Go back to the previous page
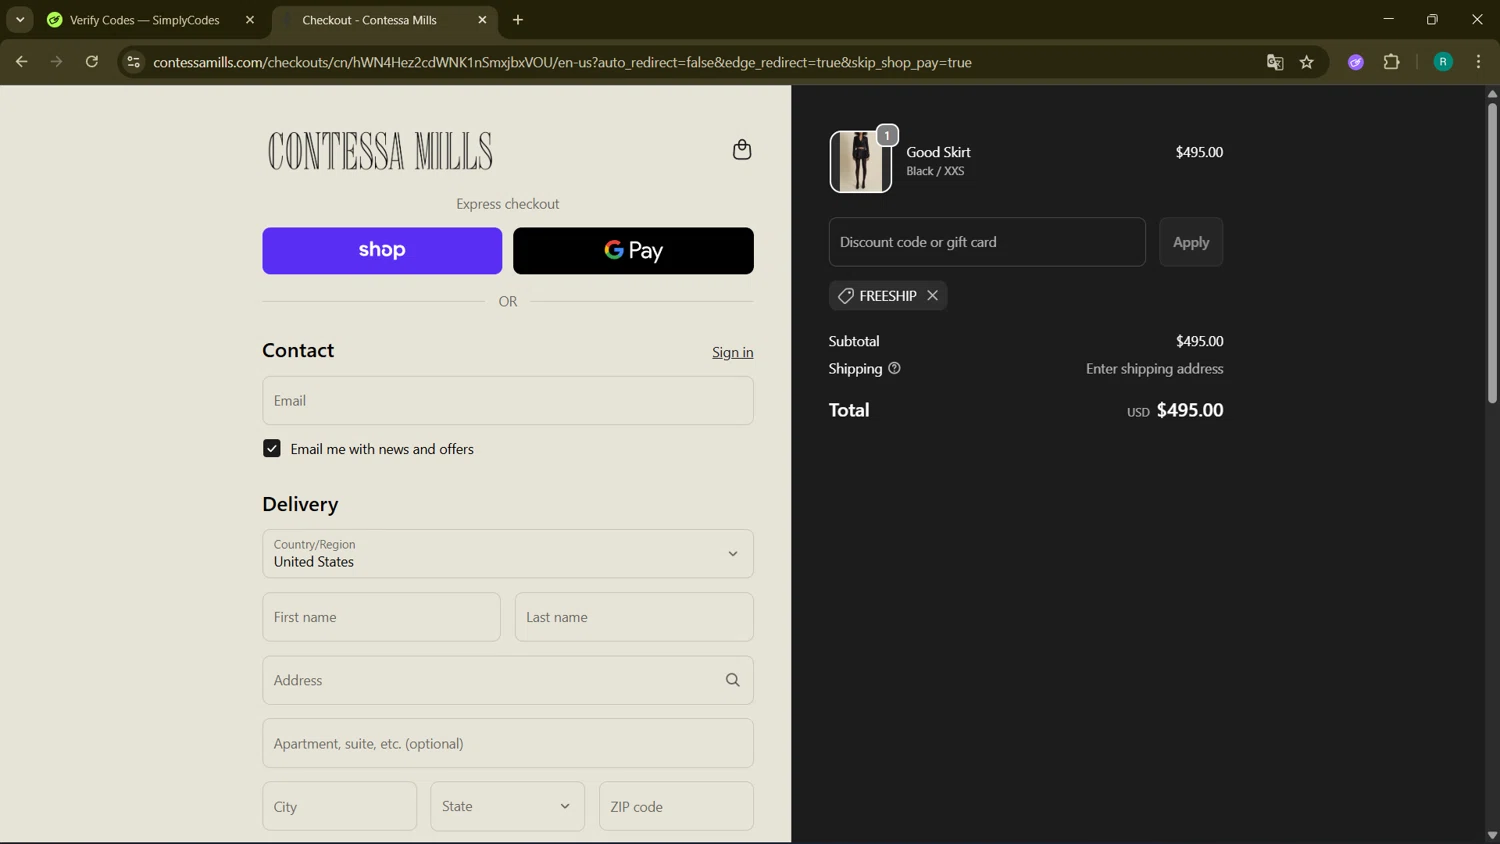 click(21, 62)
